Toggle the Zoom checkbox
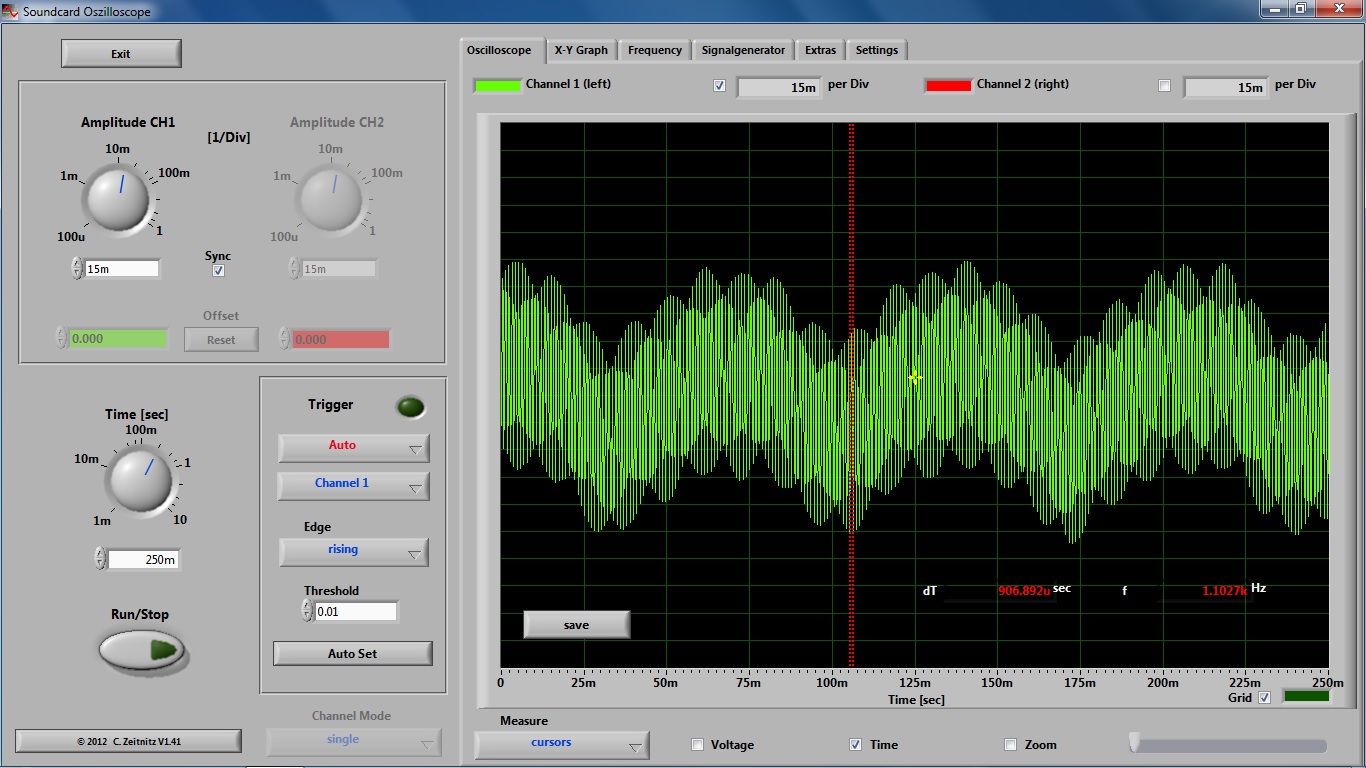The width and height of the screenshot is (1366, 768). coord(1010,745)
